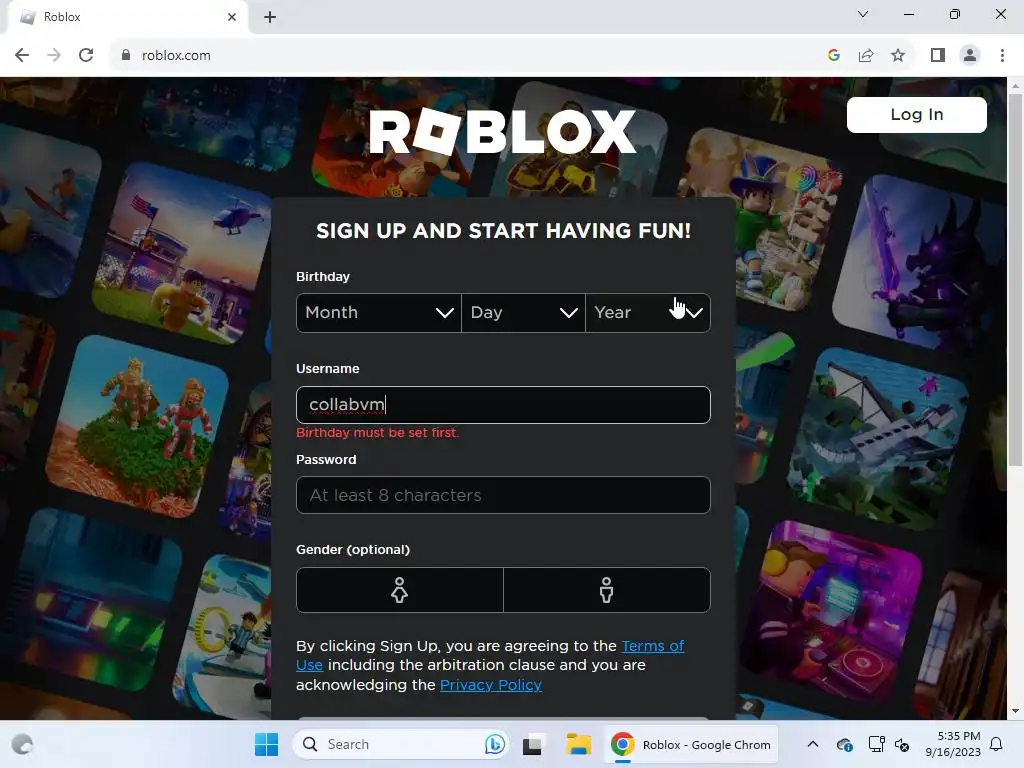Open the Terms of Use link
This screenshot has height=768, width=1024.
[x=652, y=646]
